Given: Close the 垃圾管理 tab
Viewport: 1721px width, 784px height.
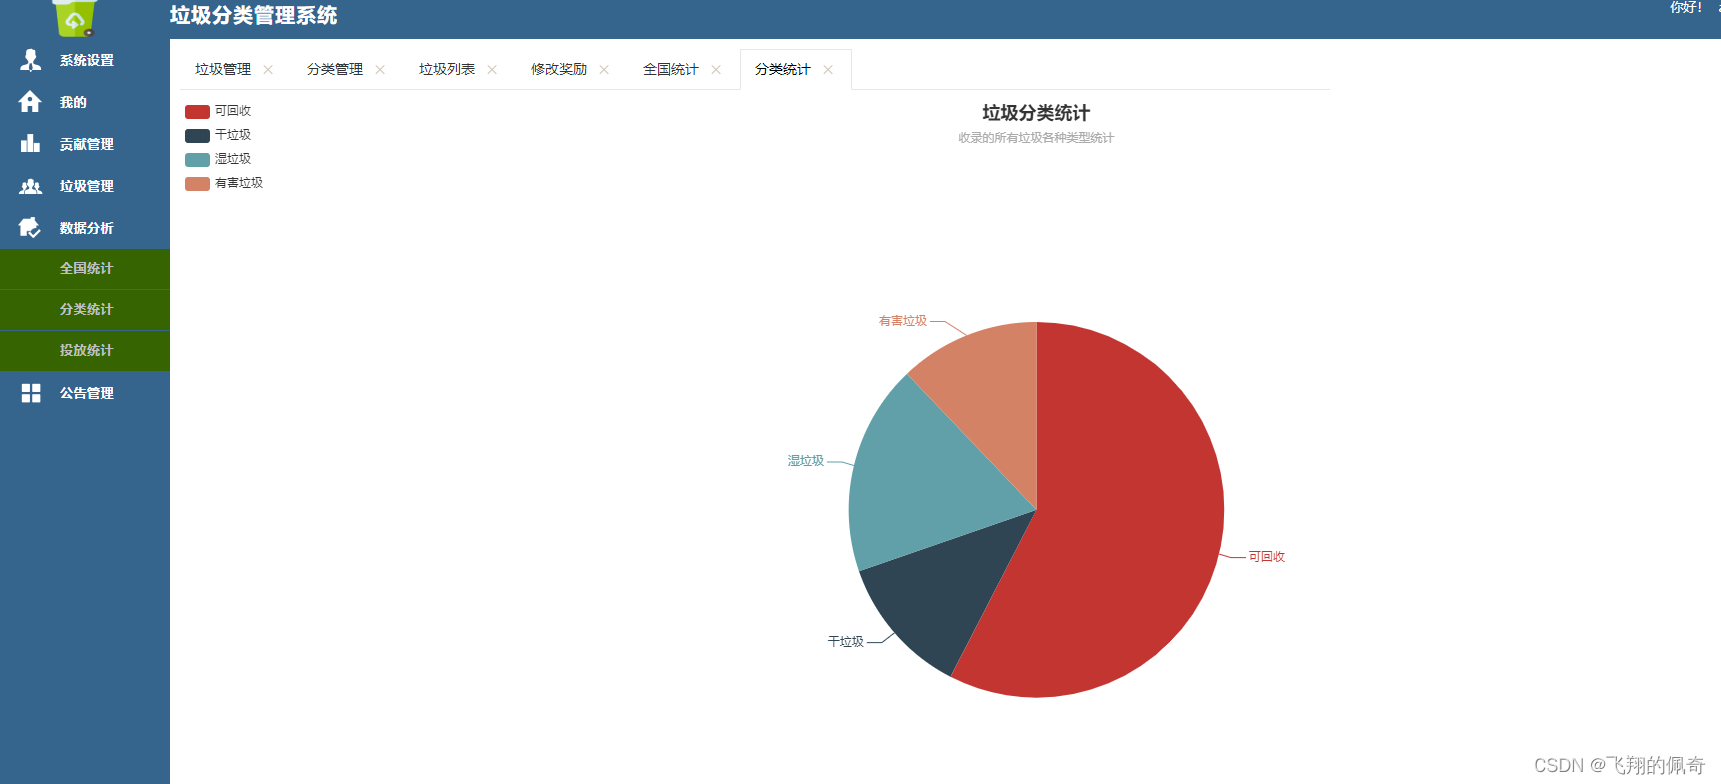Looking at the screenshot, I should [x=268, y=69].
